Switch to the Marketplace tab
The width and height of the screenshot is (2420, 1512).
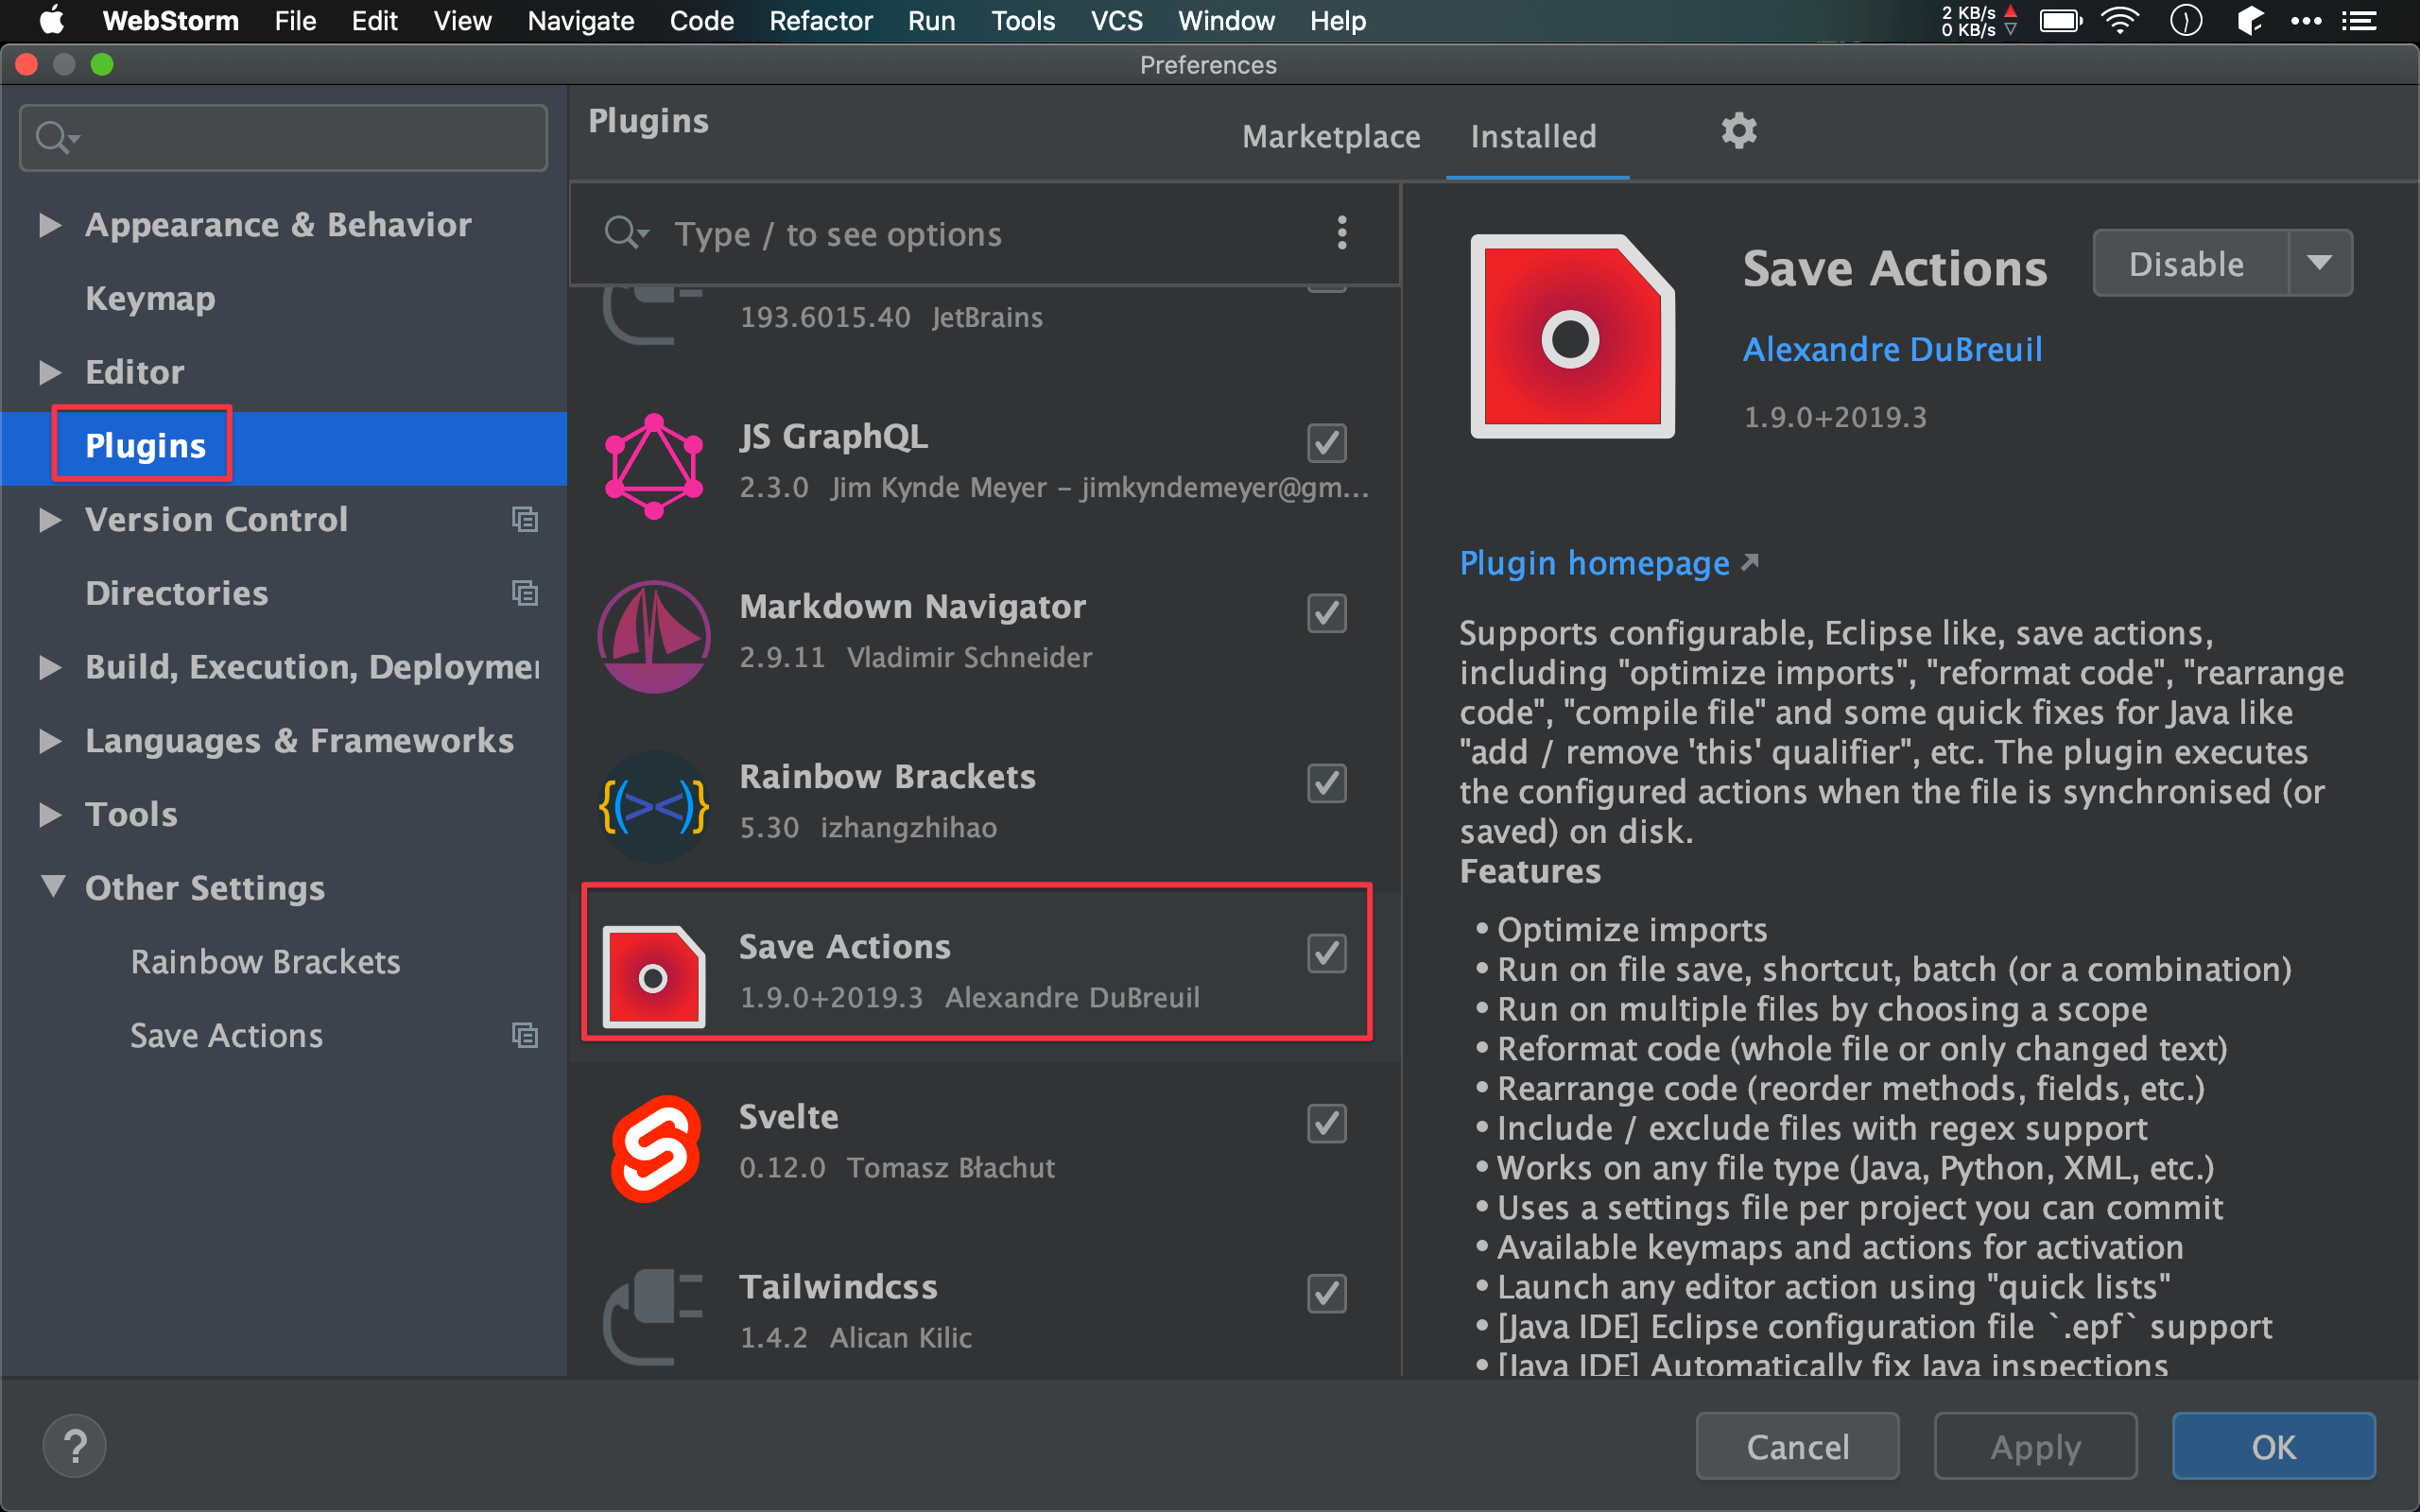click(x=1330, y=137)
